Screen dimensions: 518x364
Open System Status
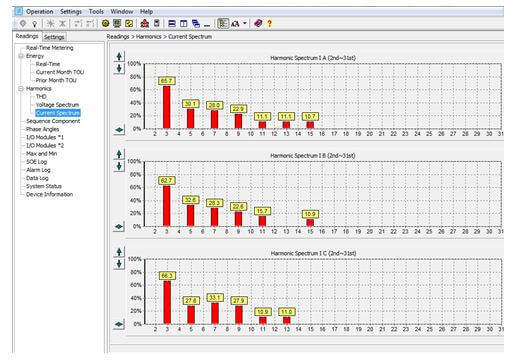[44, 186]
